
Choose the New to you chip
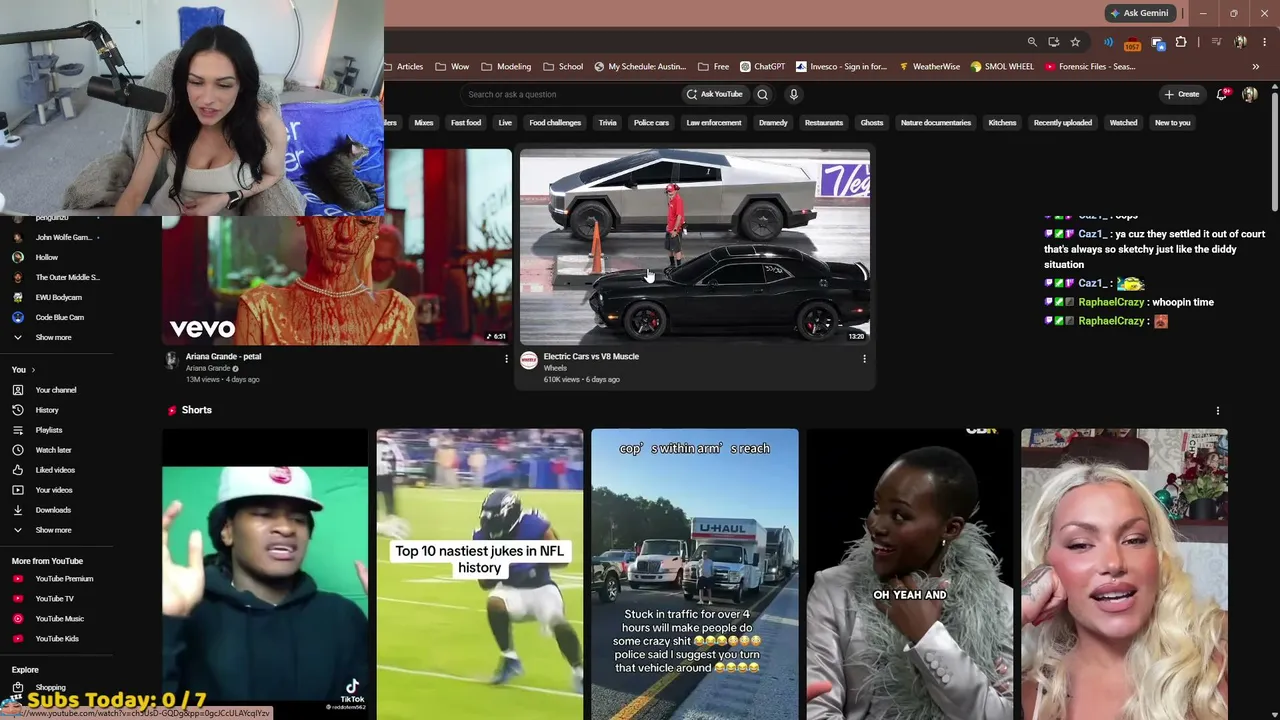point(1173,123)
